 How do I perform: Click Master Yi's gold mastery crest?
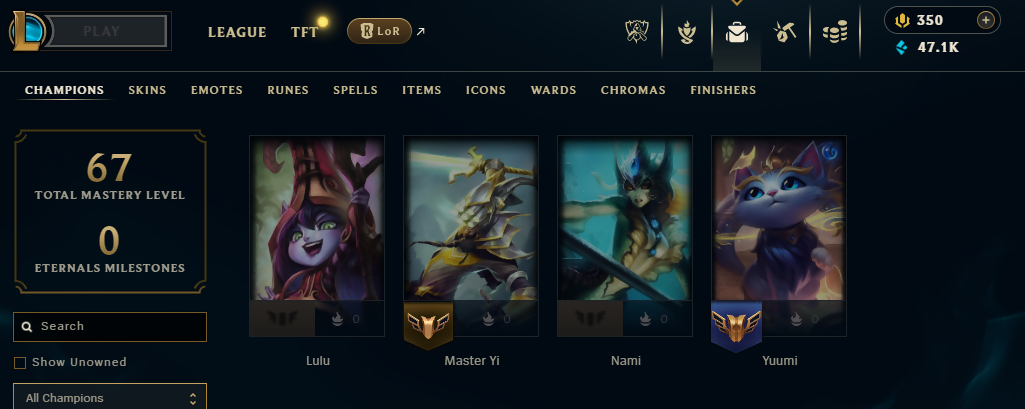[x=428, y=325]
